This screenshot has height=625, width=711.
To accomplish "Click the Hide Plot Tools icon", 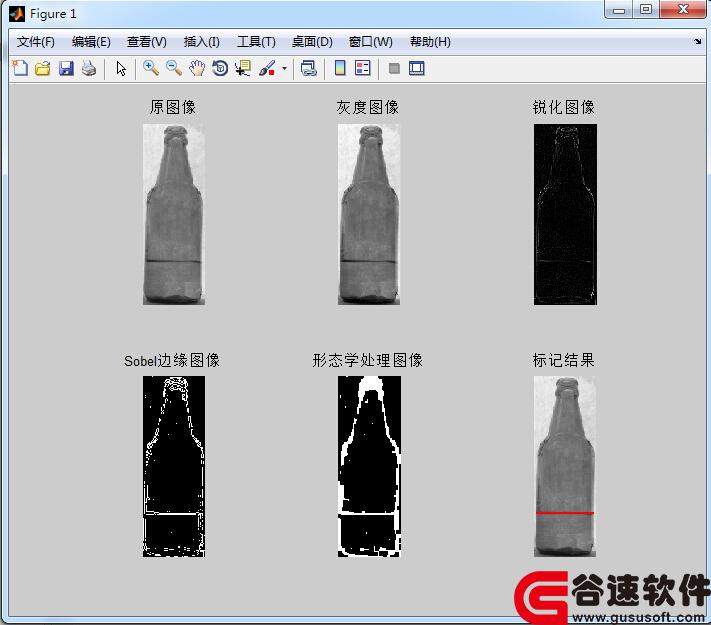I will click(x=394, y=68).
